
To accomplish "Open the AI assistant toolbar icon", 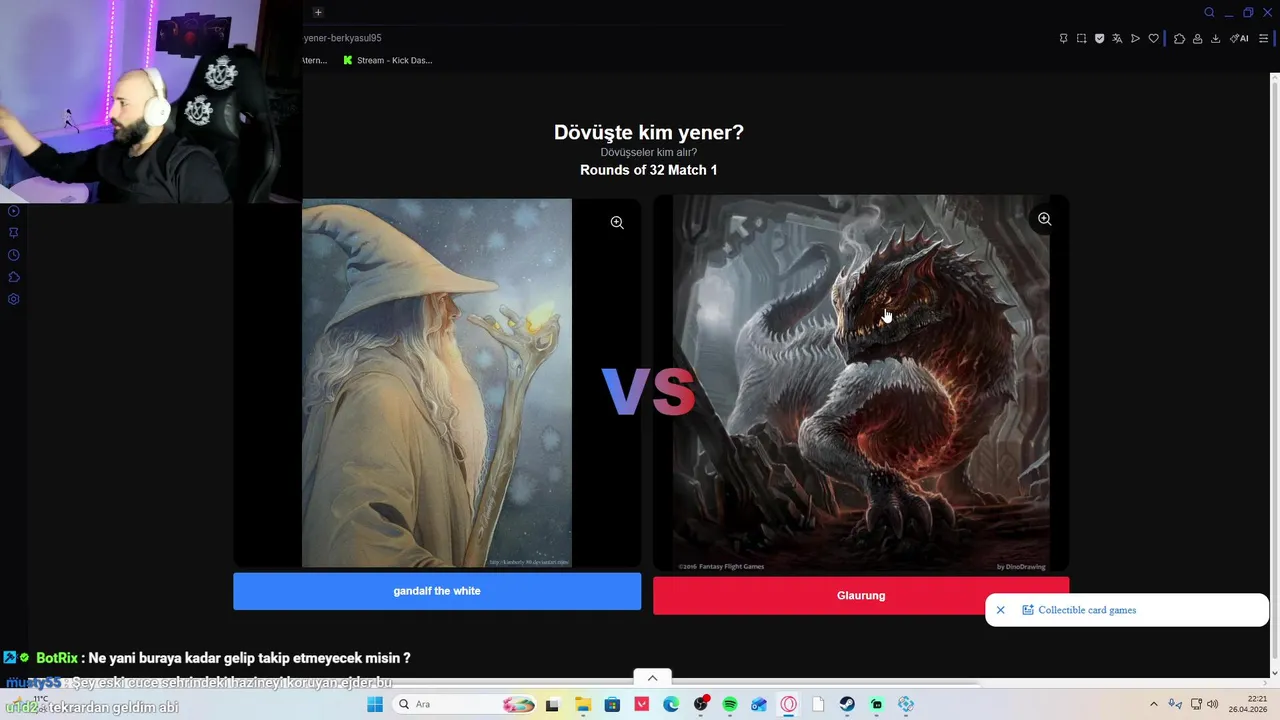I will [x=1239, y=38].
